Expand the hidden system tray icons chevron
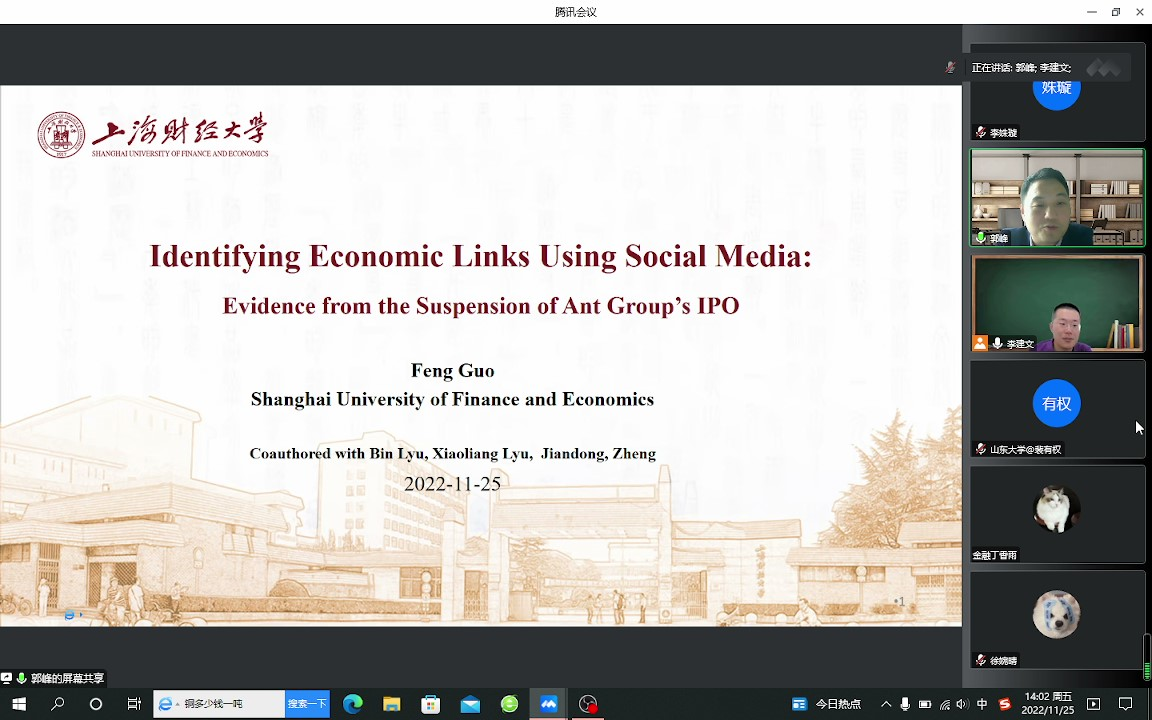This screenshot has height=720, width=1152. (x=886, y=704)
